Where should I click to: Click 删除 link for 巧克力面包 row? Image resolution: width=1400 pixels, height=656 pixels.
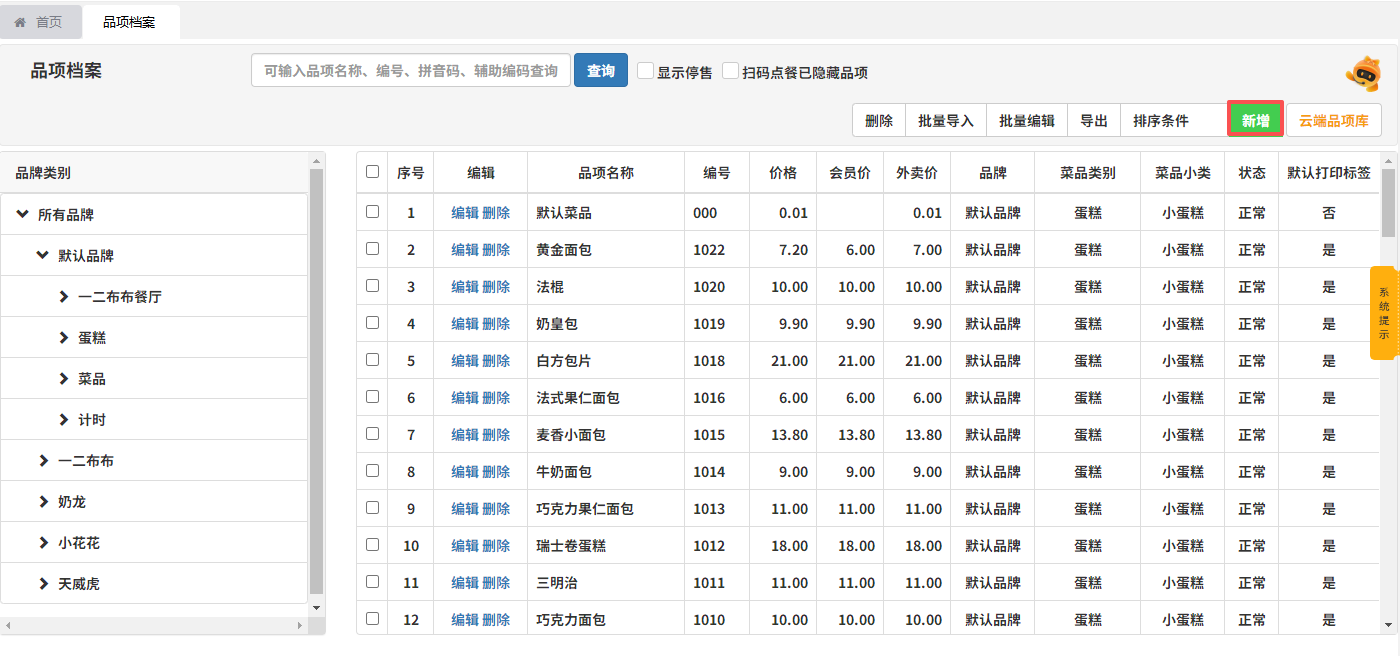tap(496, 619)
